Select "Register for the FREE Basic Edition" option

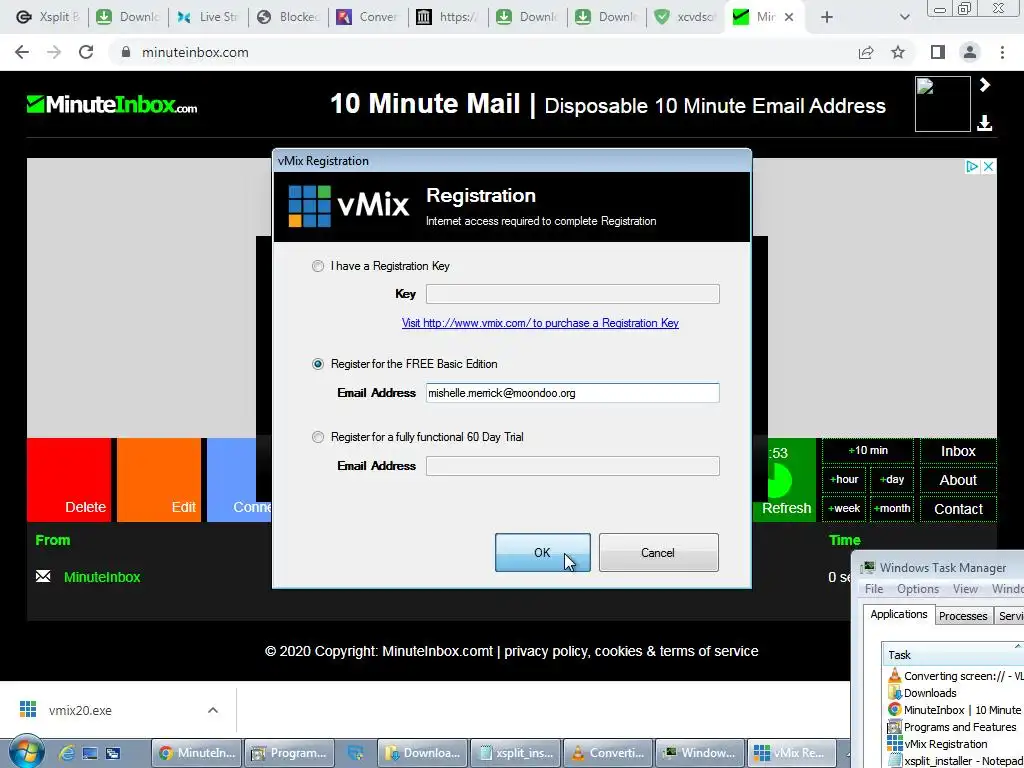(317, 364)
